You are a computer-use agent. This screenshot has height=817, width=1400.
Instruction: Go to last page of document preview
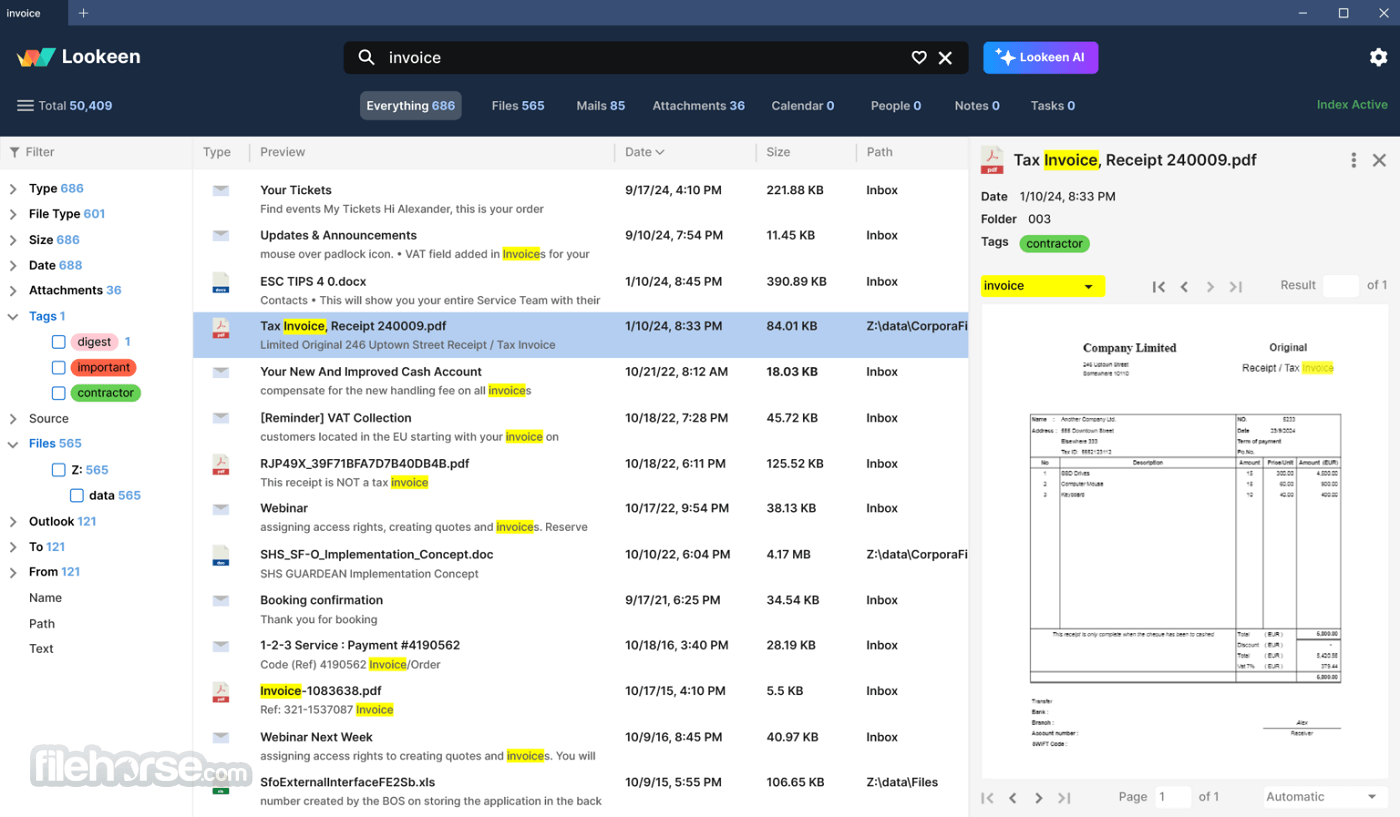[1064, 797]
